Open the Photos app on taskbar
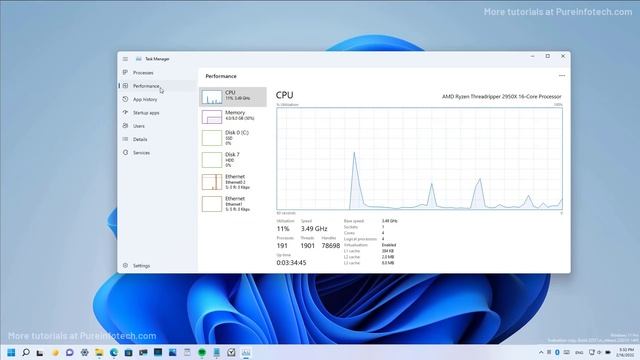 click(x=173, y=352)
